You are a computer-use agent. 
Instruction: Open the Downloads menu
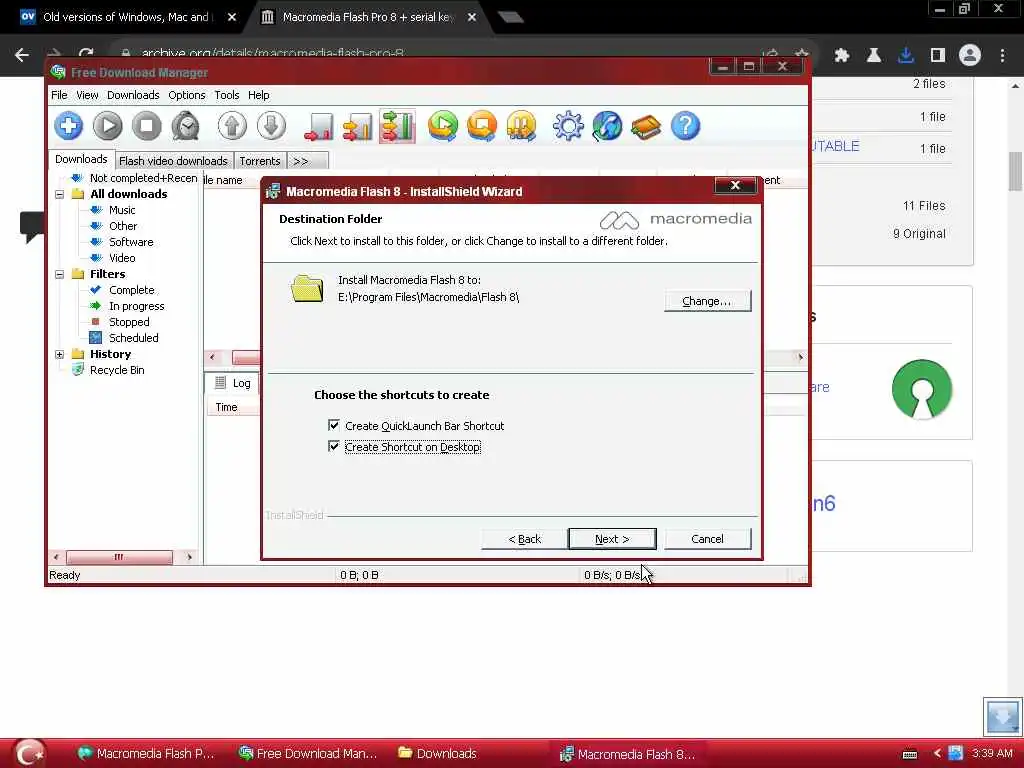[x=133, y=95]
